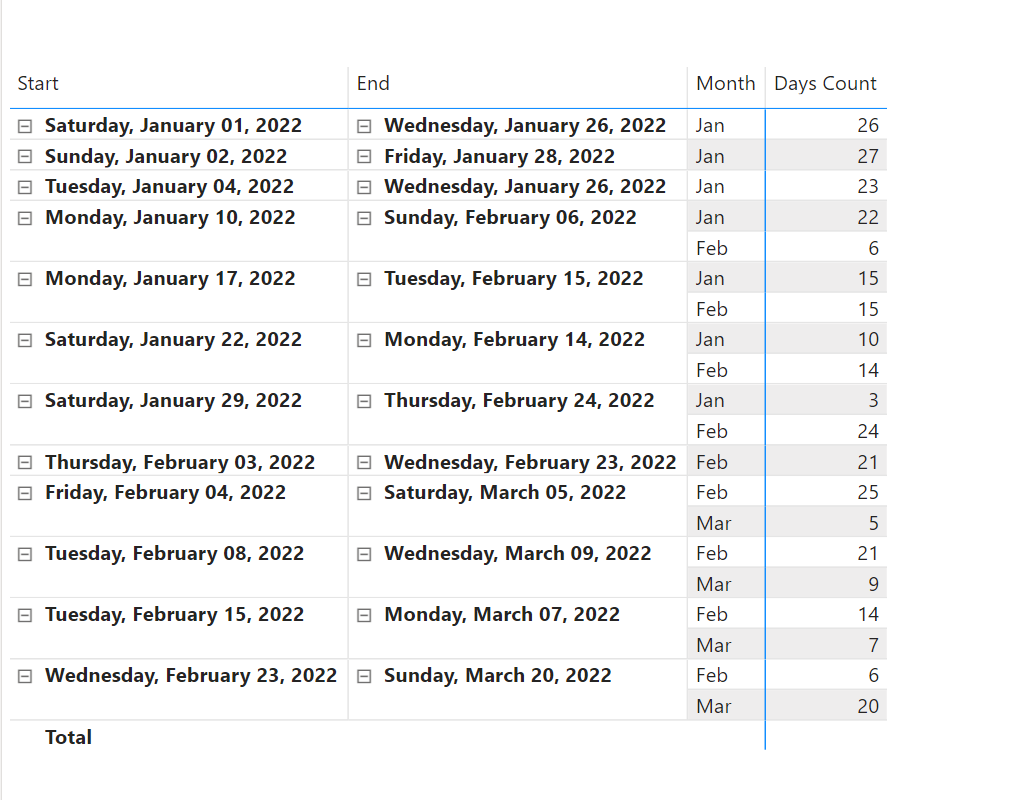Screen dimensions: 1036x800
Task: Select the Sunday, January 02, 2022 start date
Action: [x=166, y=157]
